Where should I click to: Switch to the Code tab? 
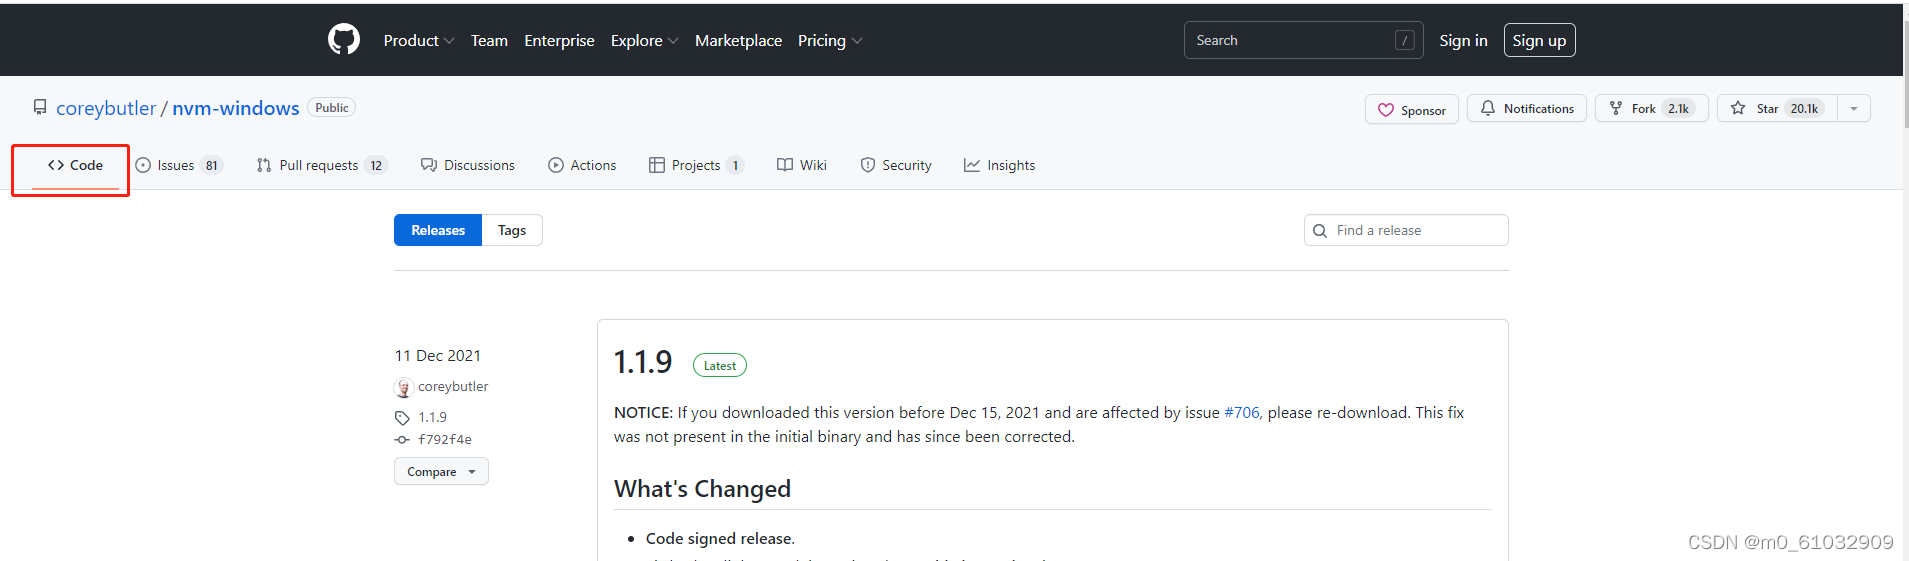point(75,165)
